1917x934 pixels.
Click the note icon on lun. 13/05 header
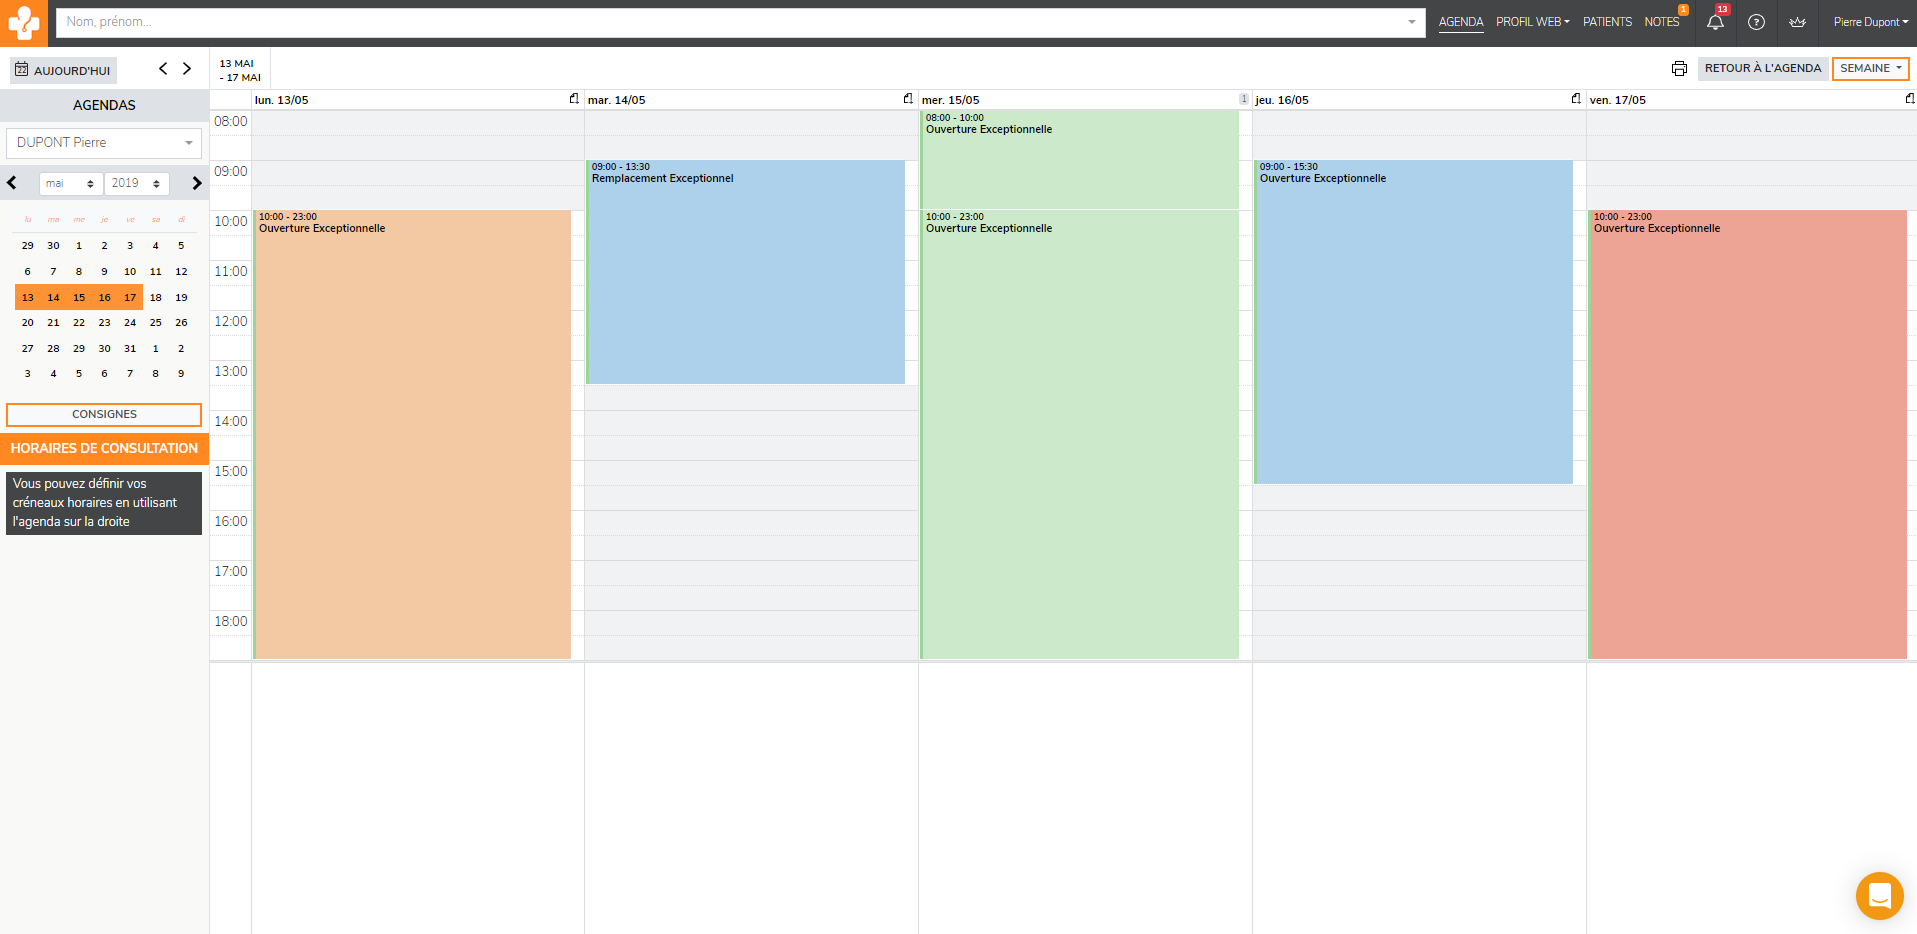point(574,99)
